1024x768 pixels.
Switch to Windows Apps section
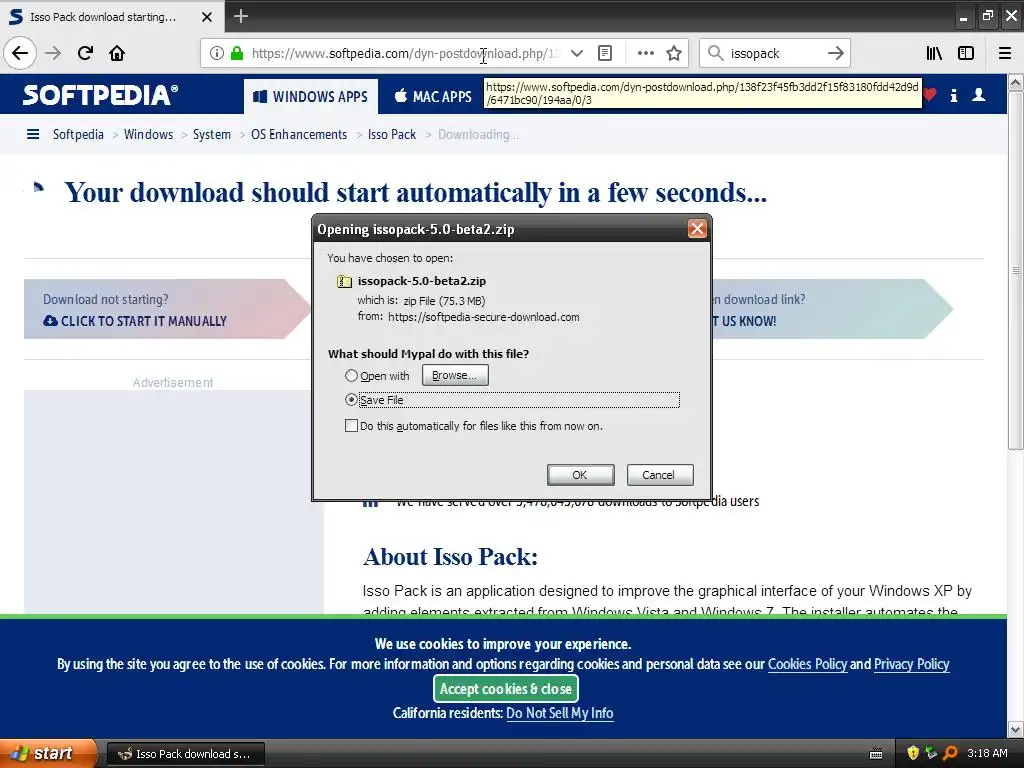click(x=310, y=97)
